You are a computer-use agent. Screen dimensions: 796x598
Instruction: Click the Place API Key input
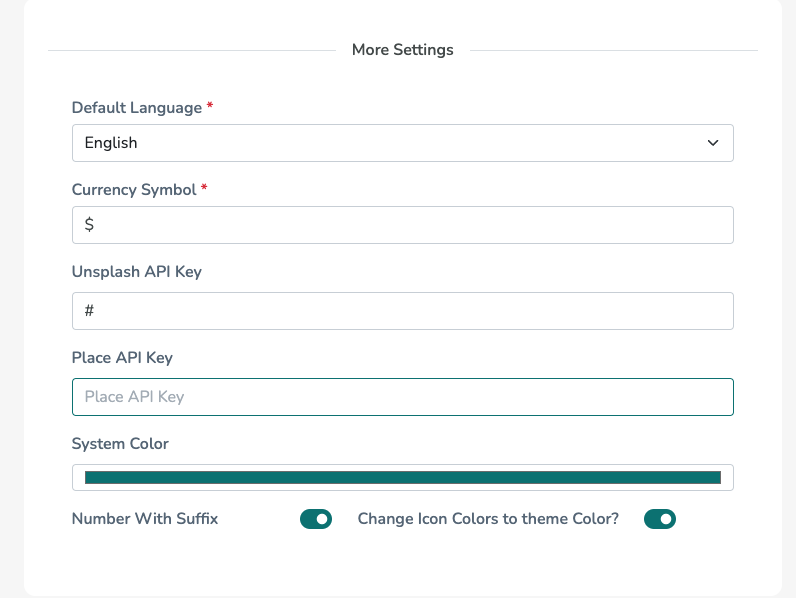(403, 397)
